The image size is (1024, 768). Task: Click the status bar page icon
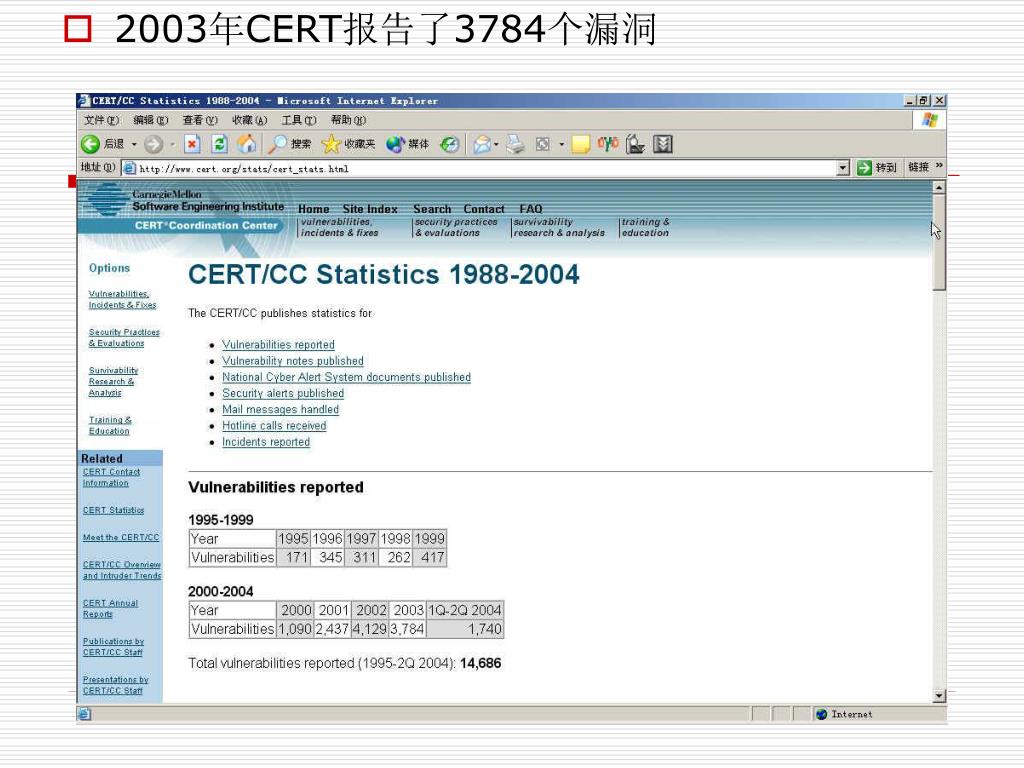click(x=84, y=714)
